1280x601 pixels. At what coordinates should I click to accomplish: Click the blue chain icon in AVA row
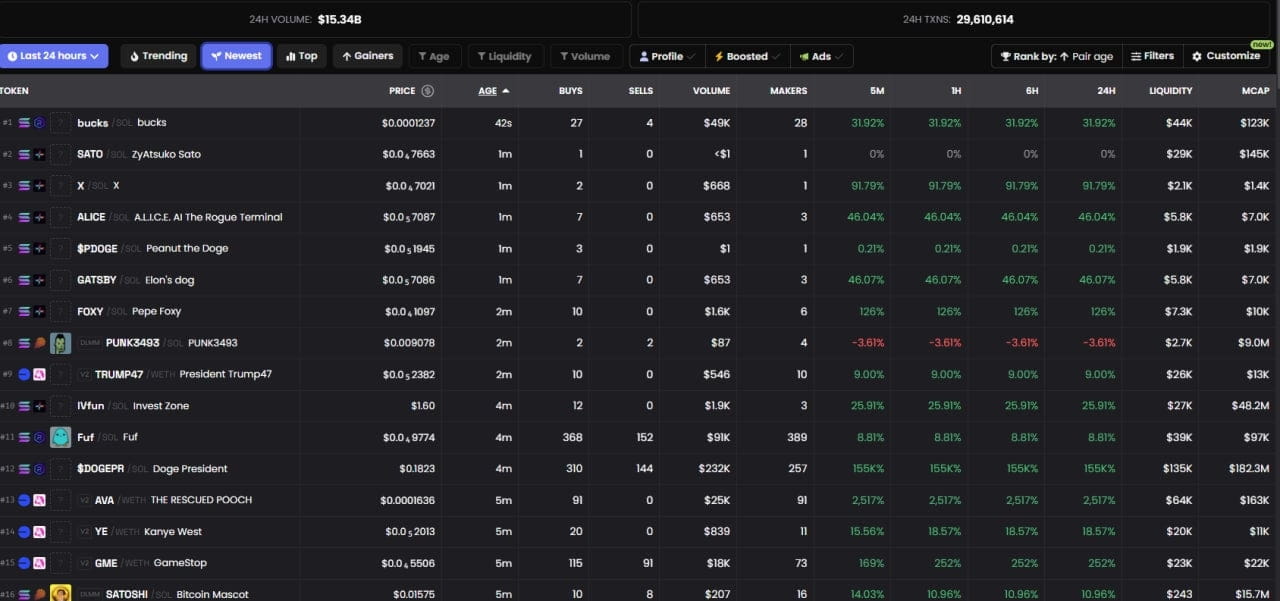coord(25,500)
